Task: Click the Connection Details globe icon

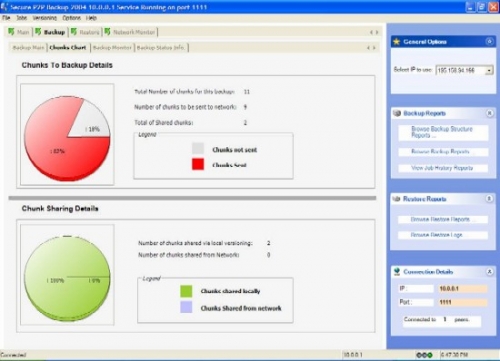Action: [397, 272]
